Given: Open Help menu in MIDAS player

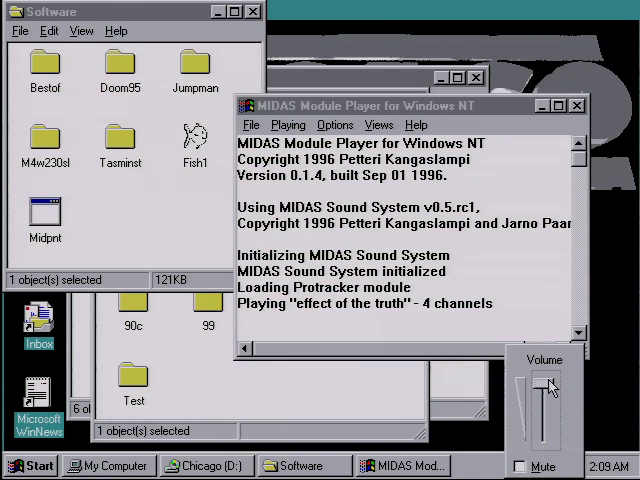Looking at the screenshot, I should point(416,125).
